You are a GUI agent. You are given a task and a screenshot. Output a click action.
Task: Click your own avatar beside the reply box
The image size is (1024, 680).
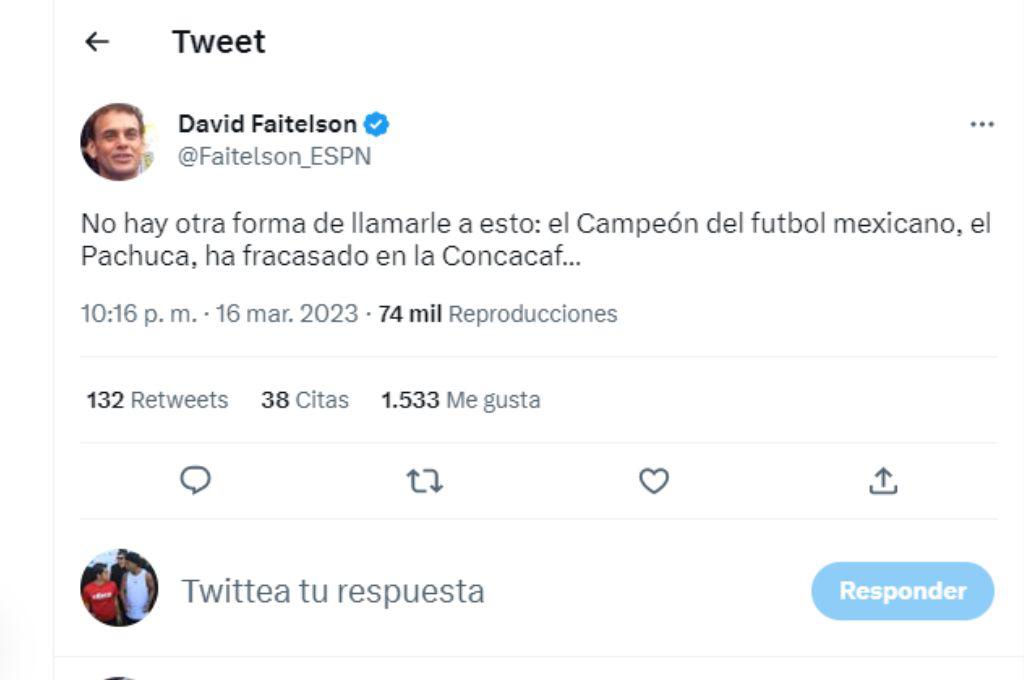click(x=117, y=590)
